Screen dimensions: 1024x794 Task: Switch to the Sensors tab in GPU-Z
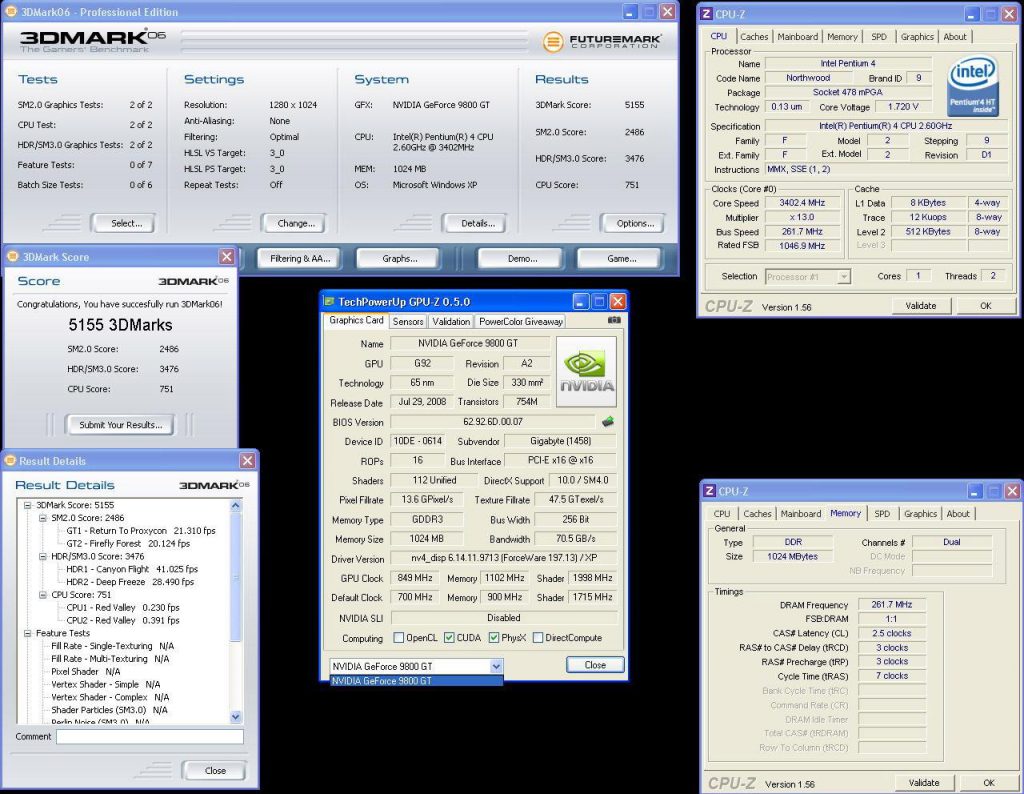tap(408, 321)
